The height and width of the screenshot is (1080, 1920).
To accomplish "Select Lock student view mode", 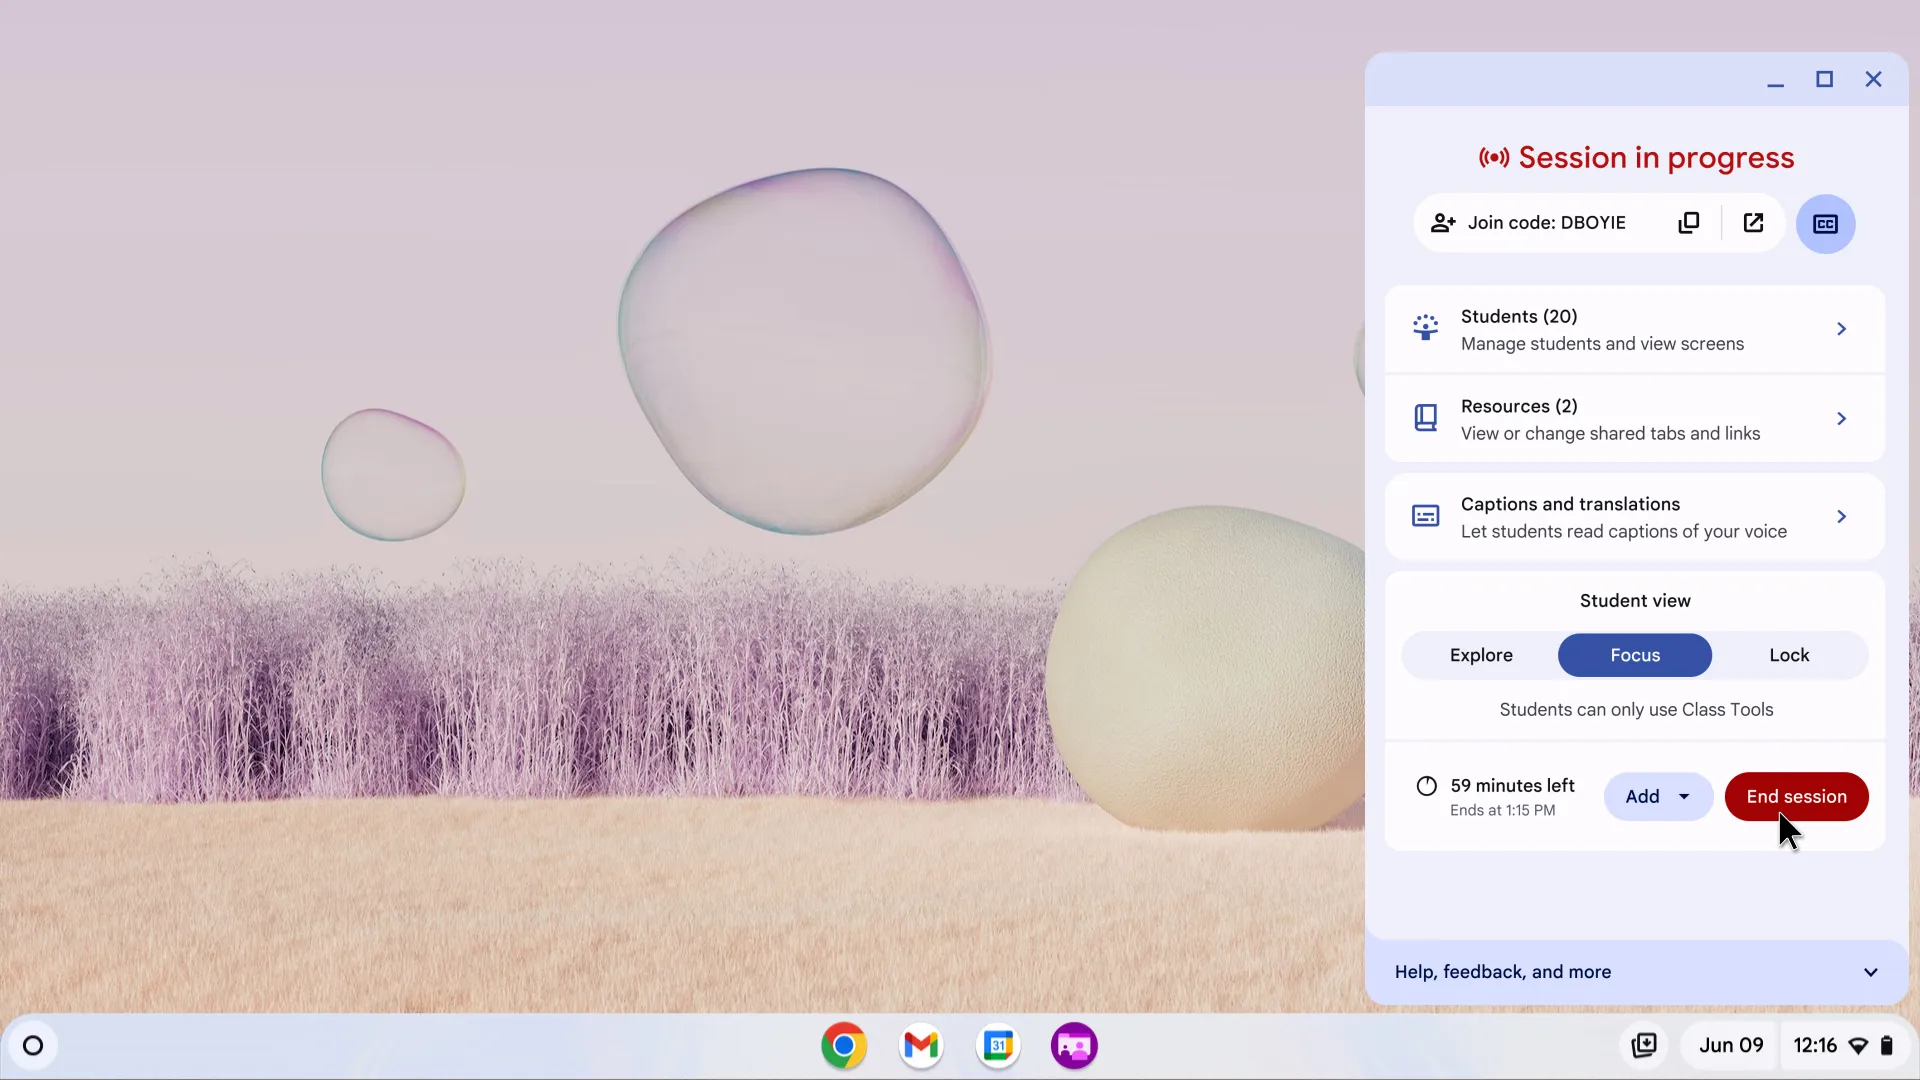I will tap(1788, 655).
